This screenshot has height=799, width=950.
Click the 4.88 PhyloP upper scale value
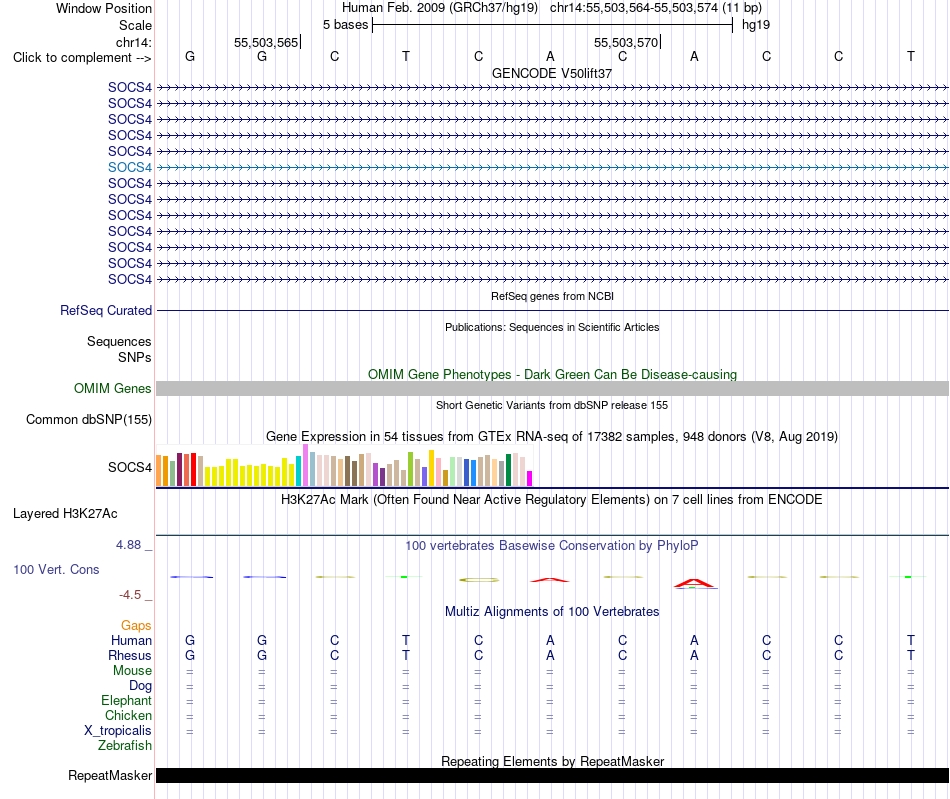(128, 545)
